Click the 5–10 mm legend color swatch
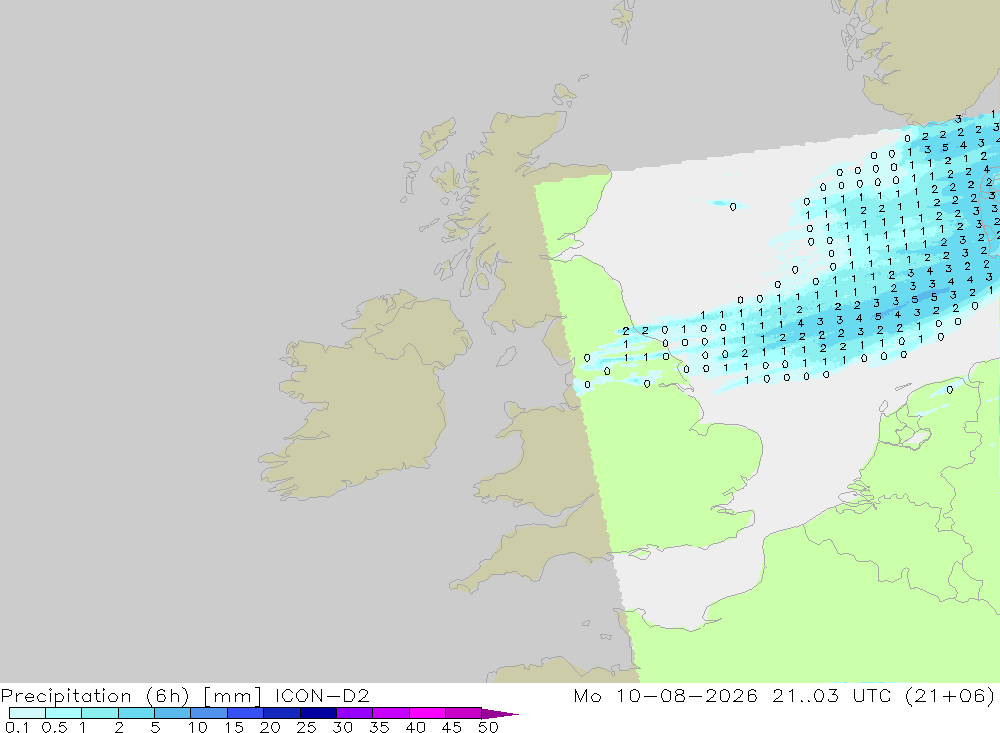Viewport: 1000px width, 733px height. click(x=173, y=713)
